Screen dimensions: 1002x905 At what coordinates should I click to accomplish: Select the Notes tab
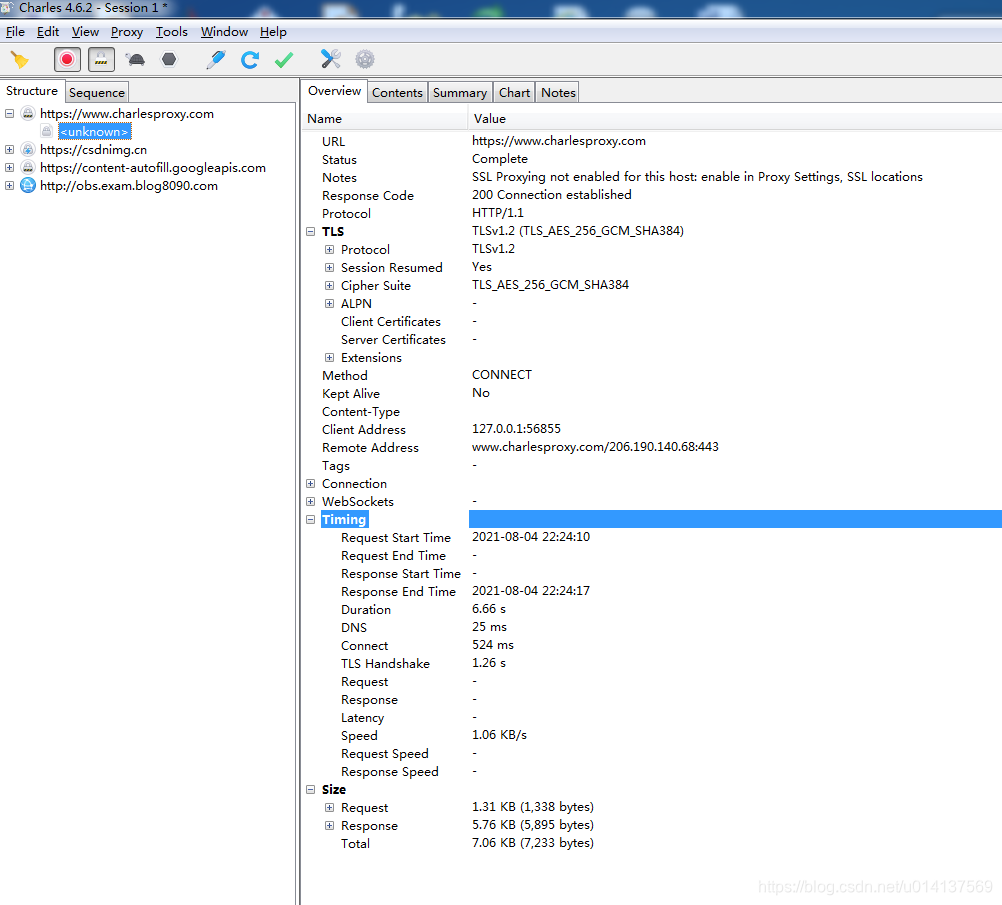[559, 93]
